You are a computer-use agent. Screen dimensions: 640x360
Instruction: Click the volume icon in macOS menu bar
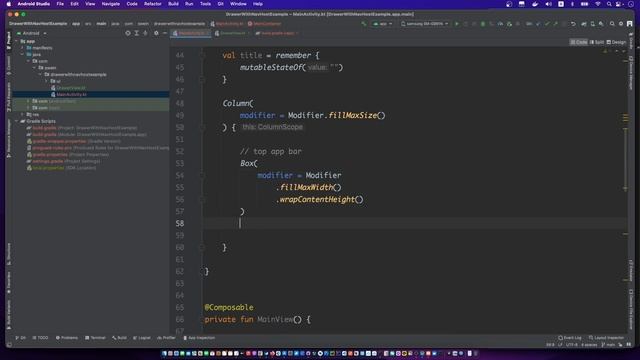click(548, 4)
